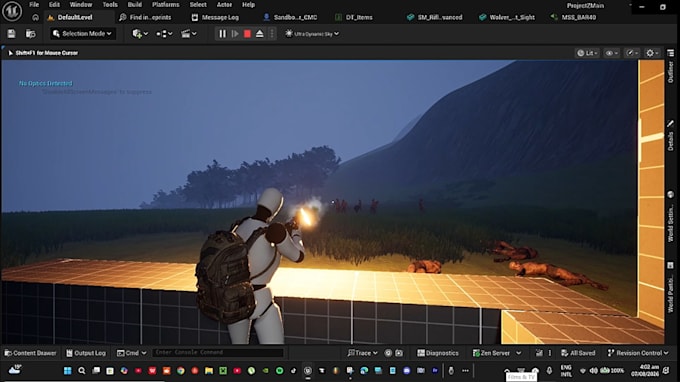Open the Lit view mode dropdown

[587, 53]
